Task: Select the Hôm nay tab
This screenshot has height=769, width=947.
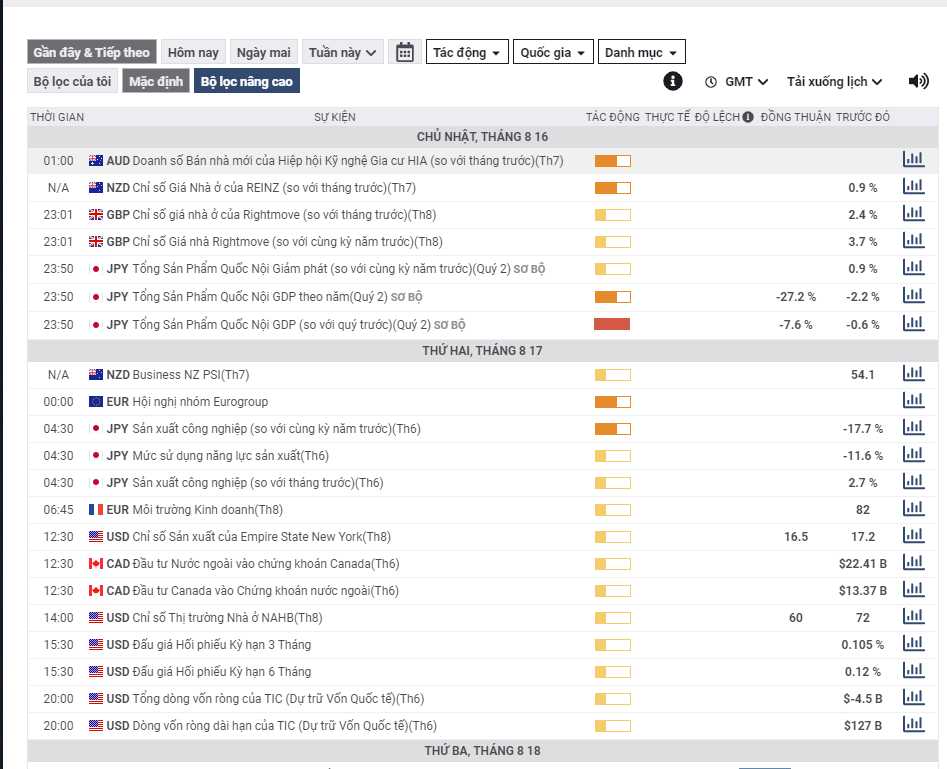Action: pos(193,52)
